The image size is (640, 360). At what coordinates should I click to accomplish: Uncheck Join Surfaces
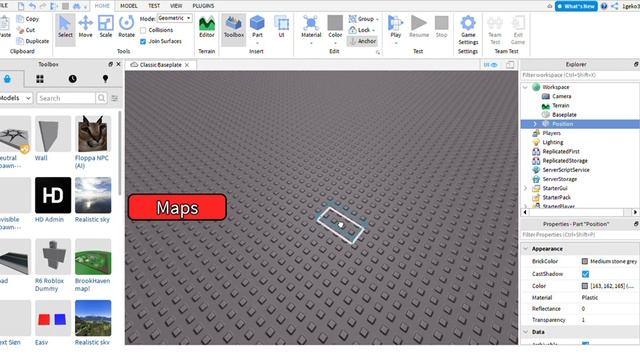(x=143, y=41)
